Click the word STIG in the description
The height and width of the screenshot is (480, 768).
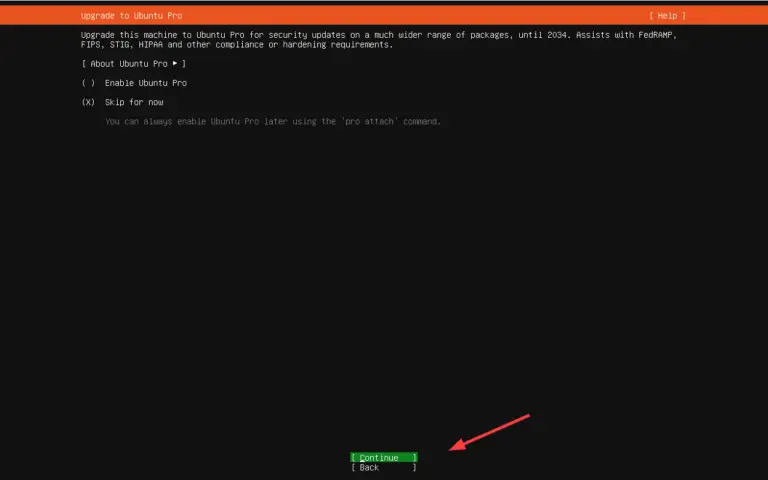(x=119, y=45)
